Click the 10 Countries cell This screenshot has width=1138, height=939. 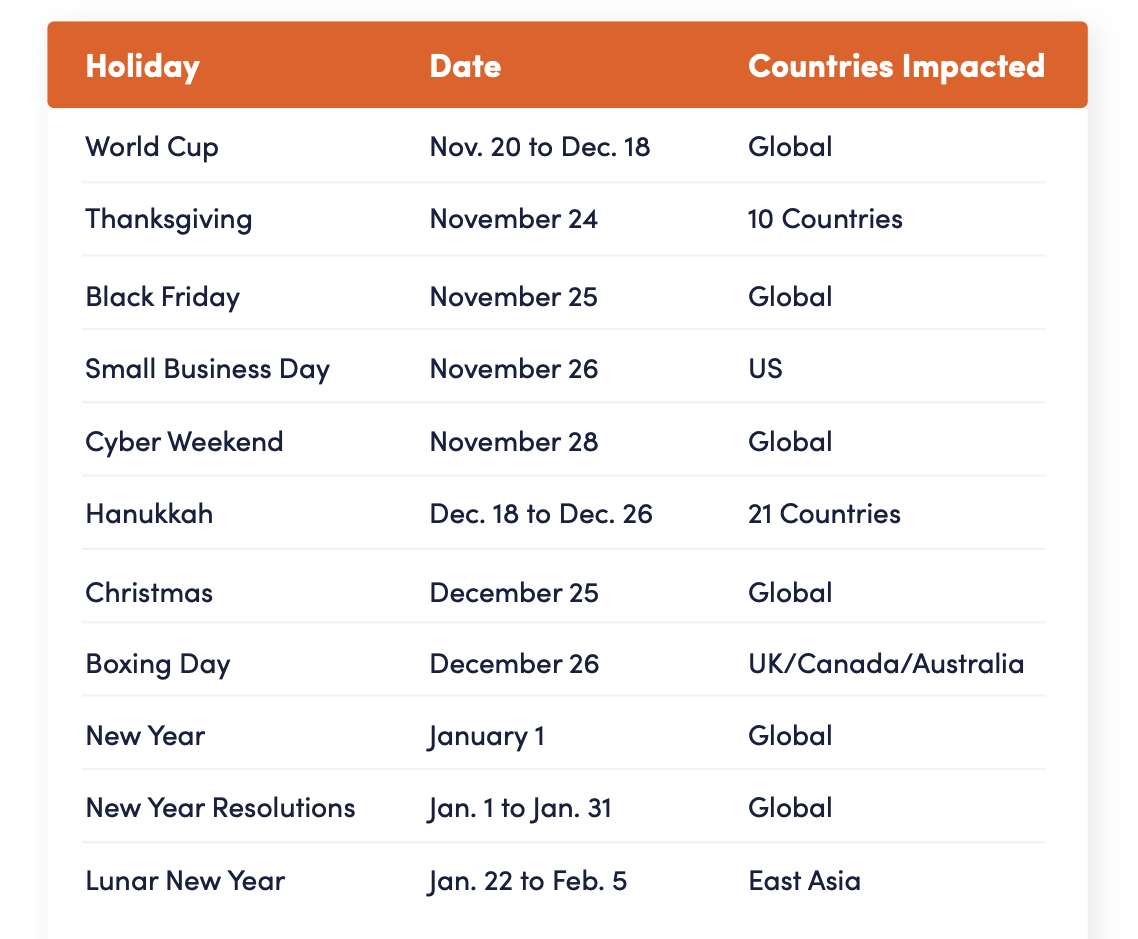click(825, 219)
